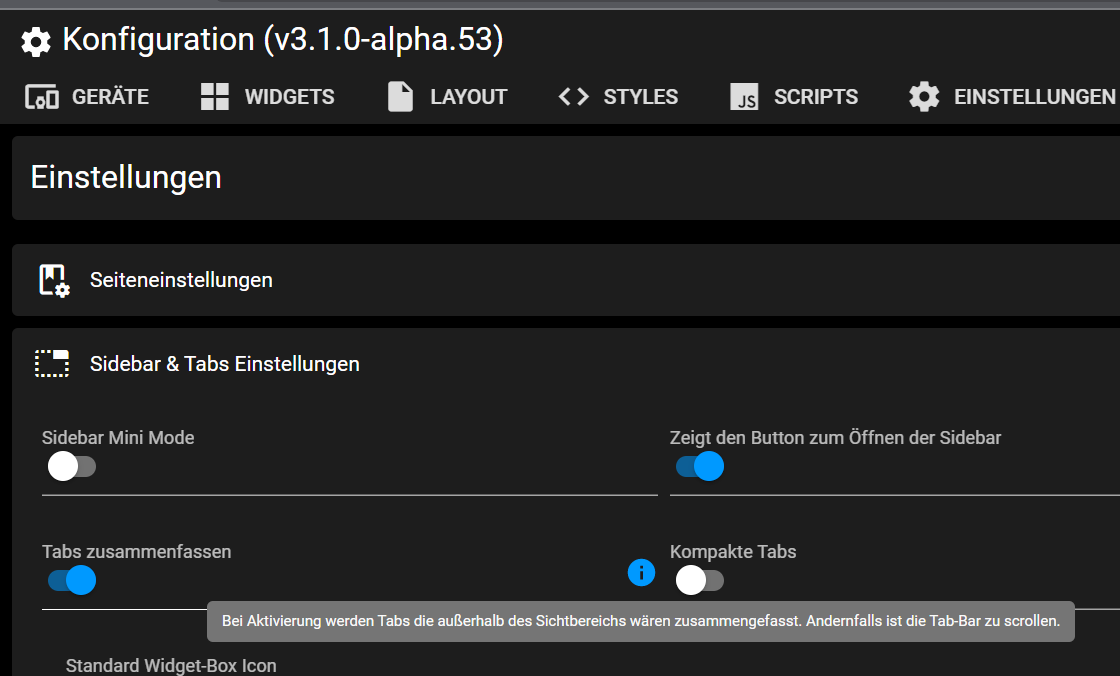Click the Sidebar & Tabs dashed-border icon

(52, 363)
